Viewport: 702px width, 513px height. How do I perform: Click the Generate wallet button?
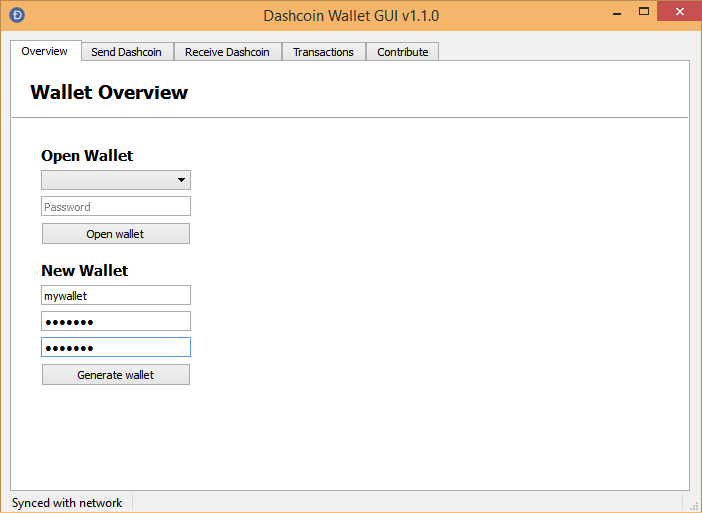click(116, 375)
